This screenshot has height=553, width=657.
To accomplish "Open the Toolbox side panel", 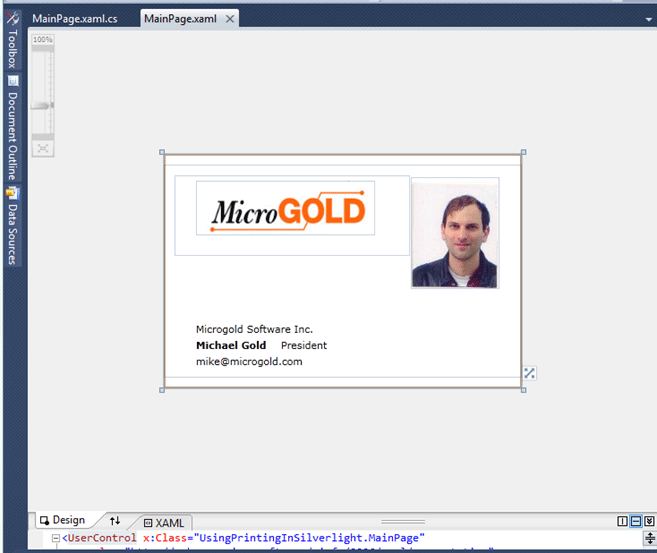I will (13, 41).
